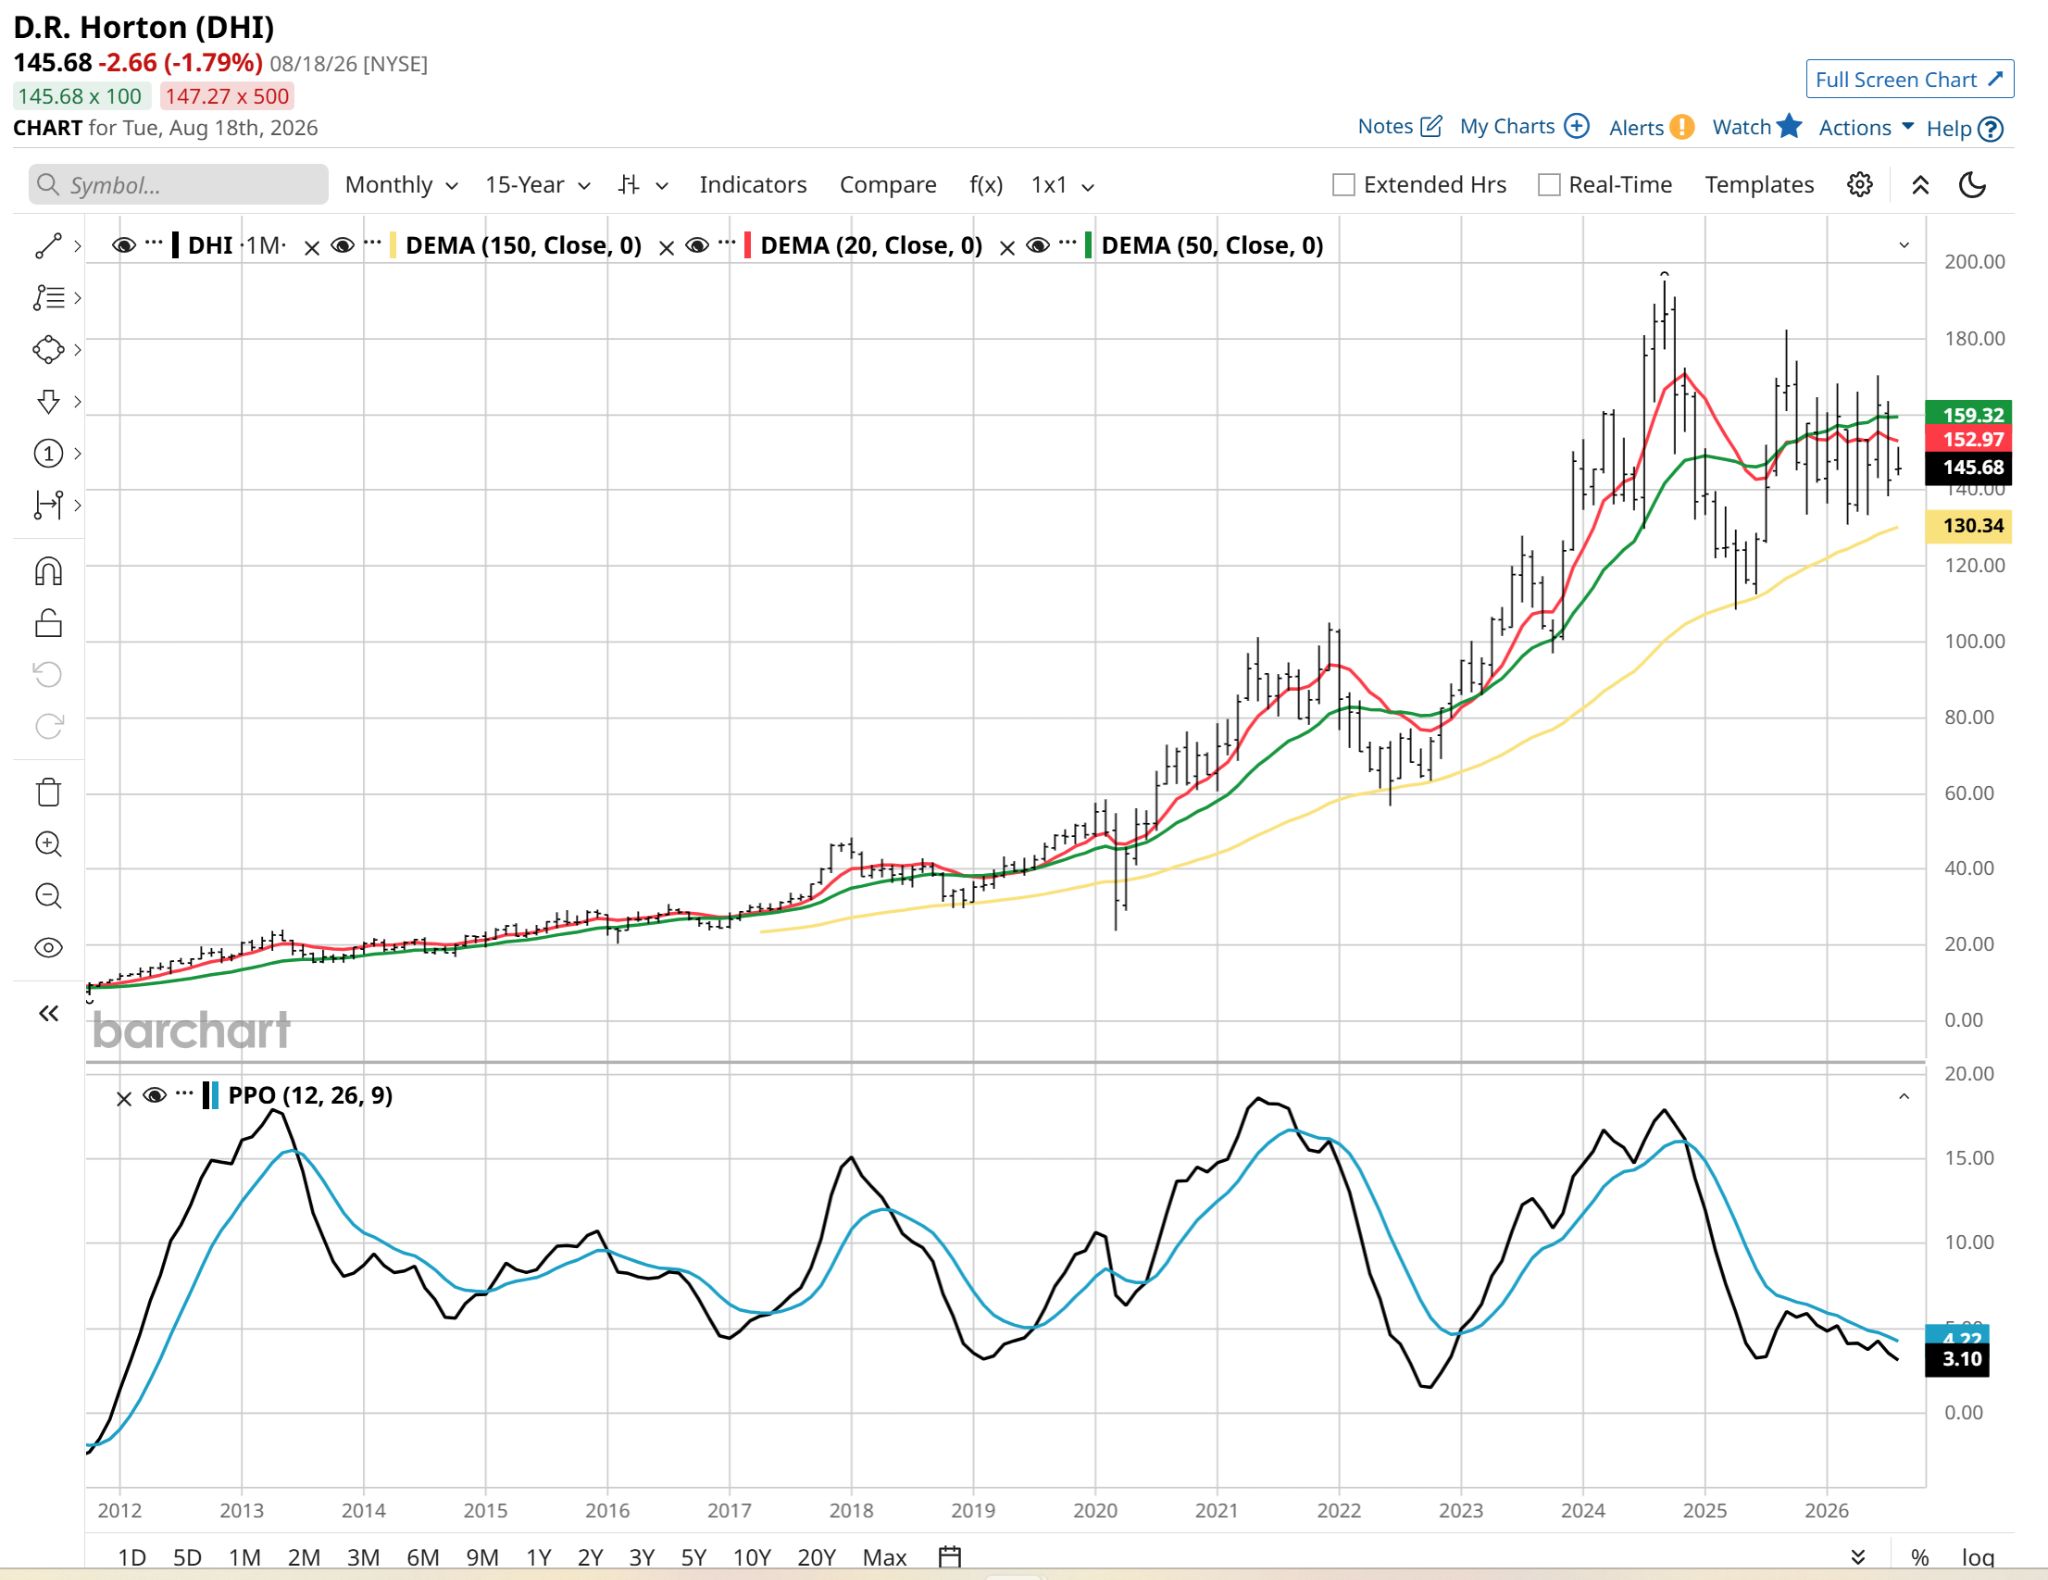
Task: Switch to dark mode moon icon
Action: pyautogui.click(x=1972, y=185)
